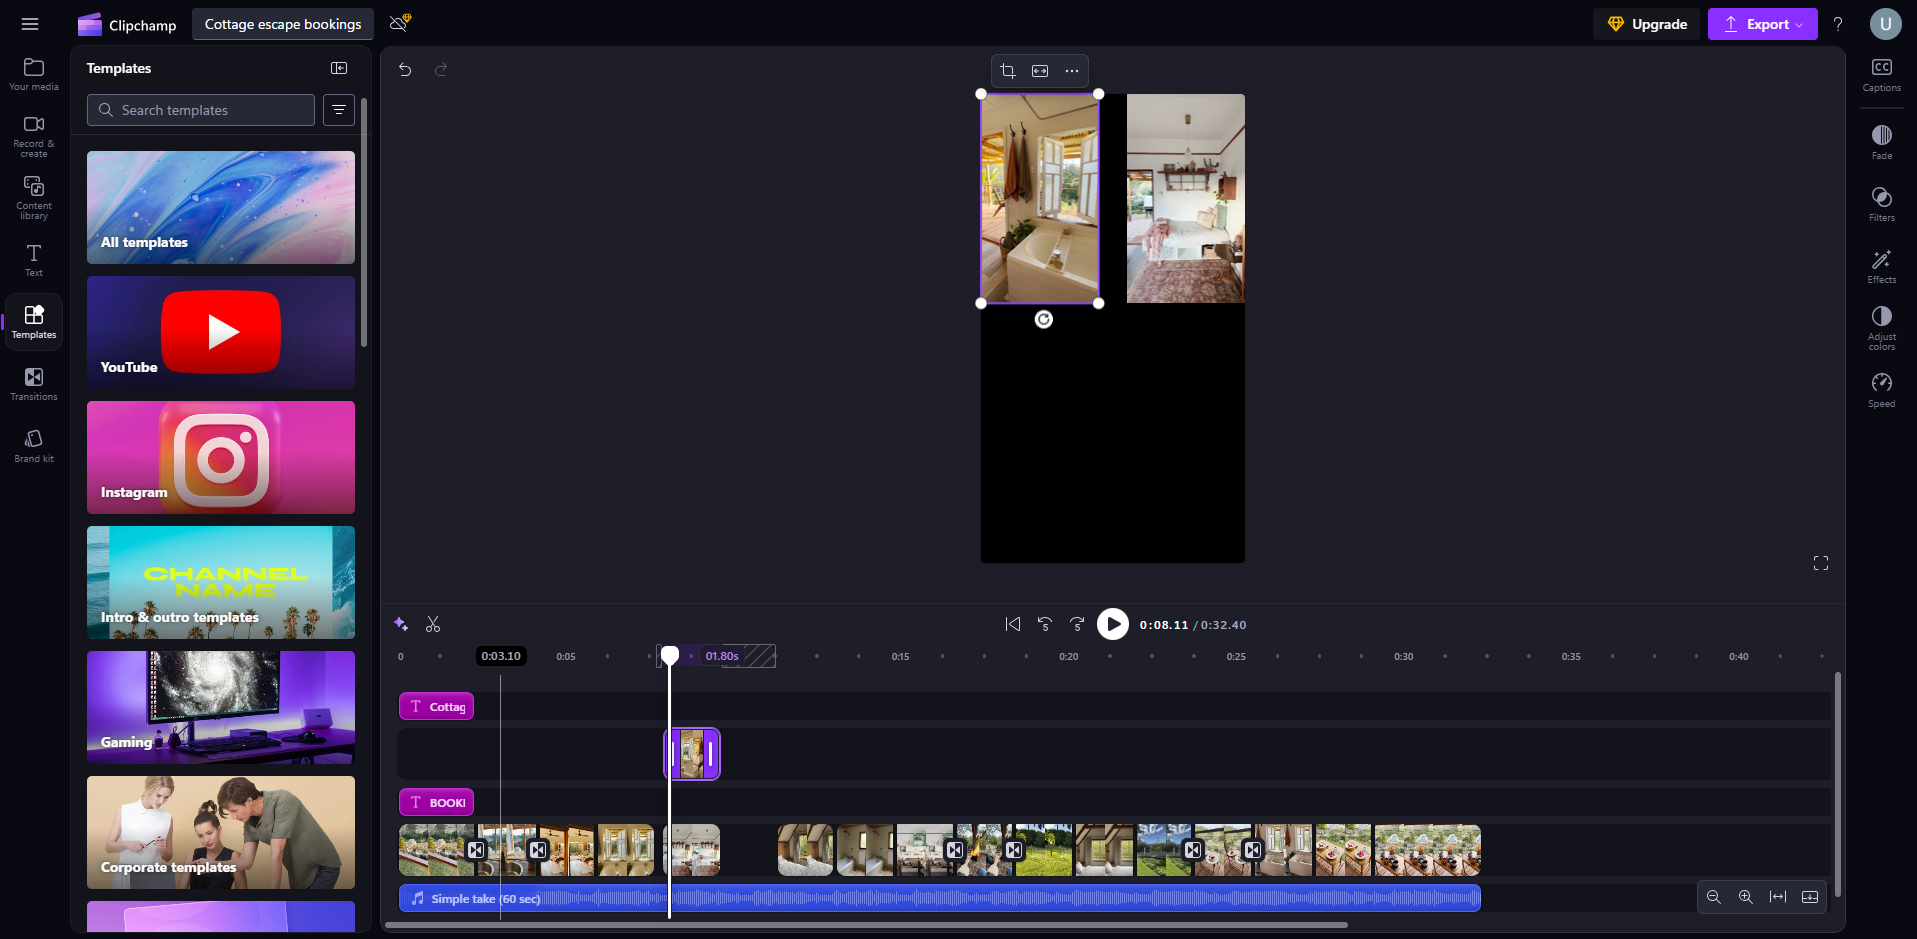Toggle the notifications bell off icon
The width and height of the screenshot is (1917, 939).
click(398, 23)
